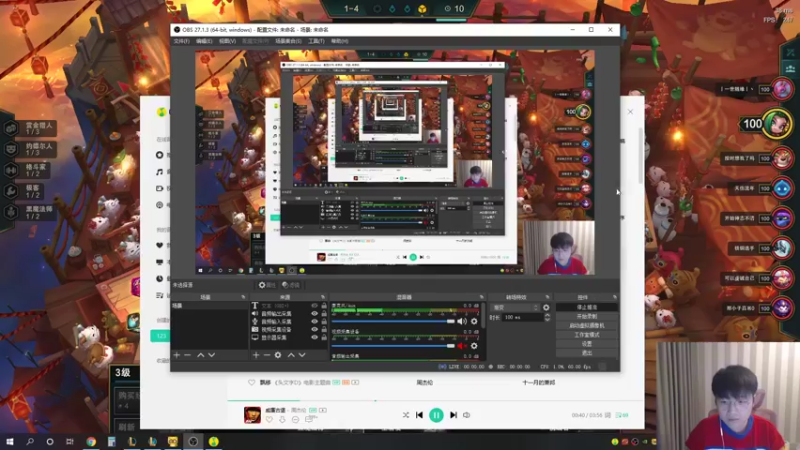Open transition properties gear icon
This screenshot has height=450, width=800.
(546, 308)
